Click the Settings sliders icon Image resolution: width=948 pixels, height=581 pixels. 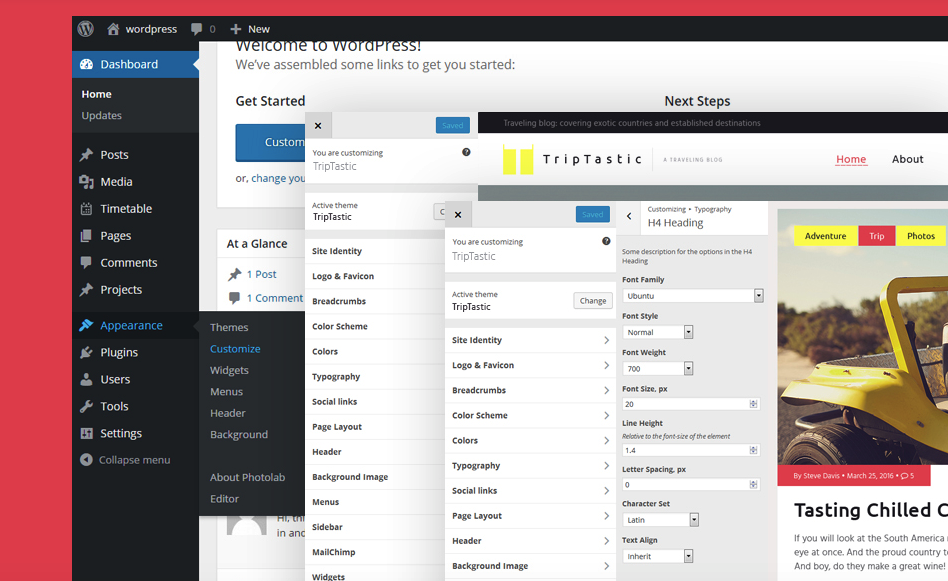coord(87,434)
